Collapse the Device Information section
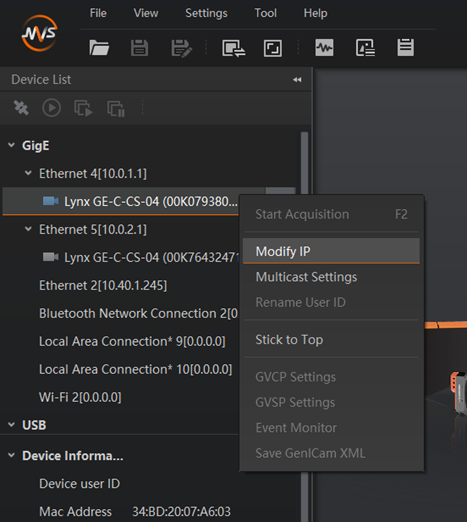467x522 pixels. click(x=11, y=455)
